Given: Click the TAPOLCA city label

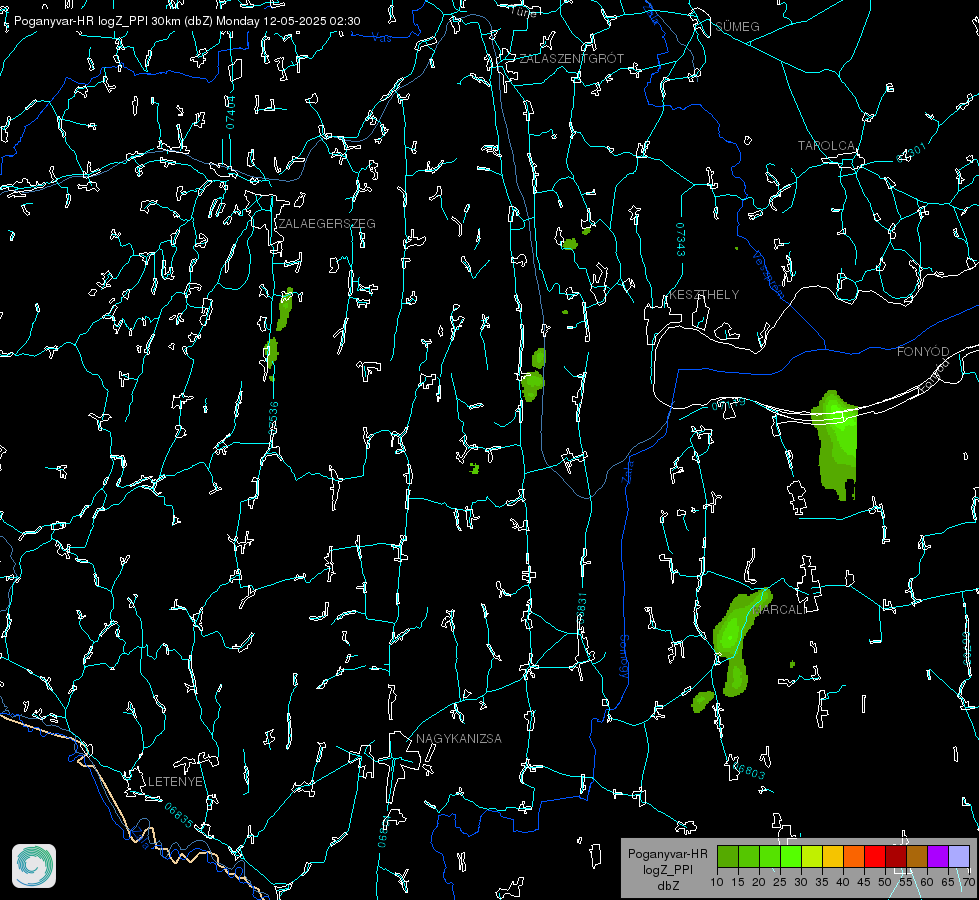Looking at the screenshot, I should click(x=826, y=146).
